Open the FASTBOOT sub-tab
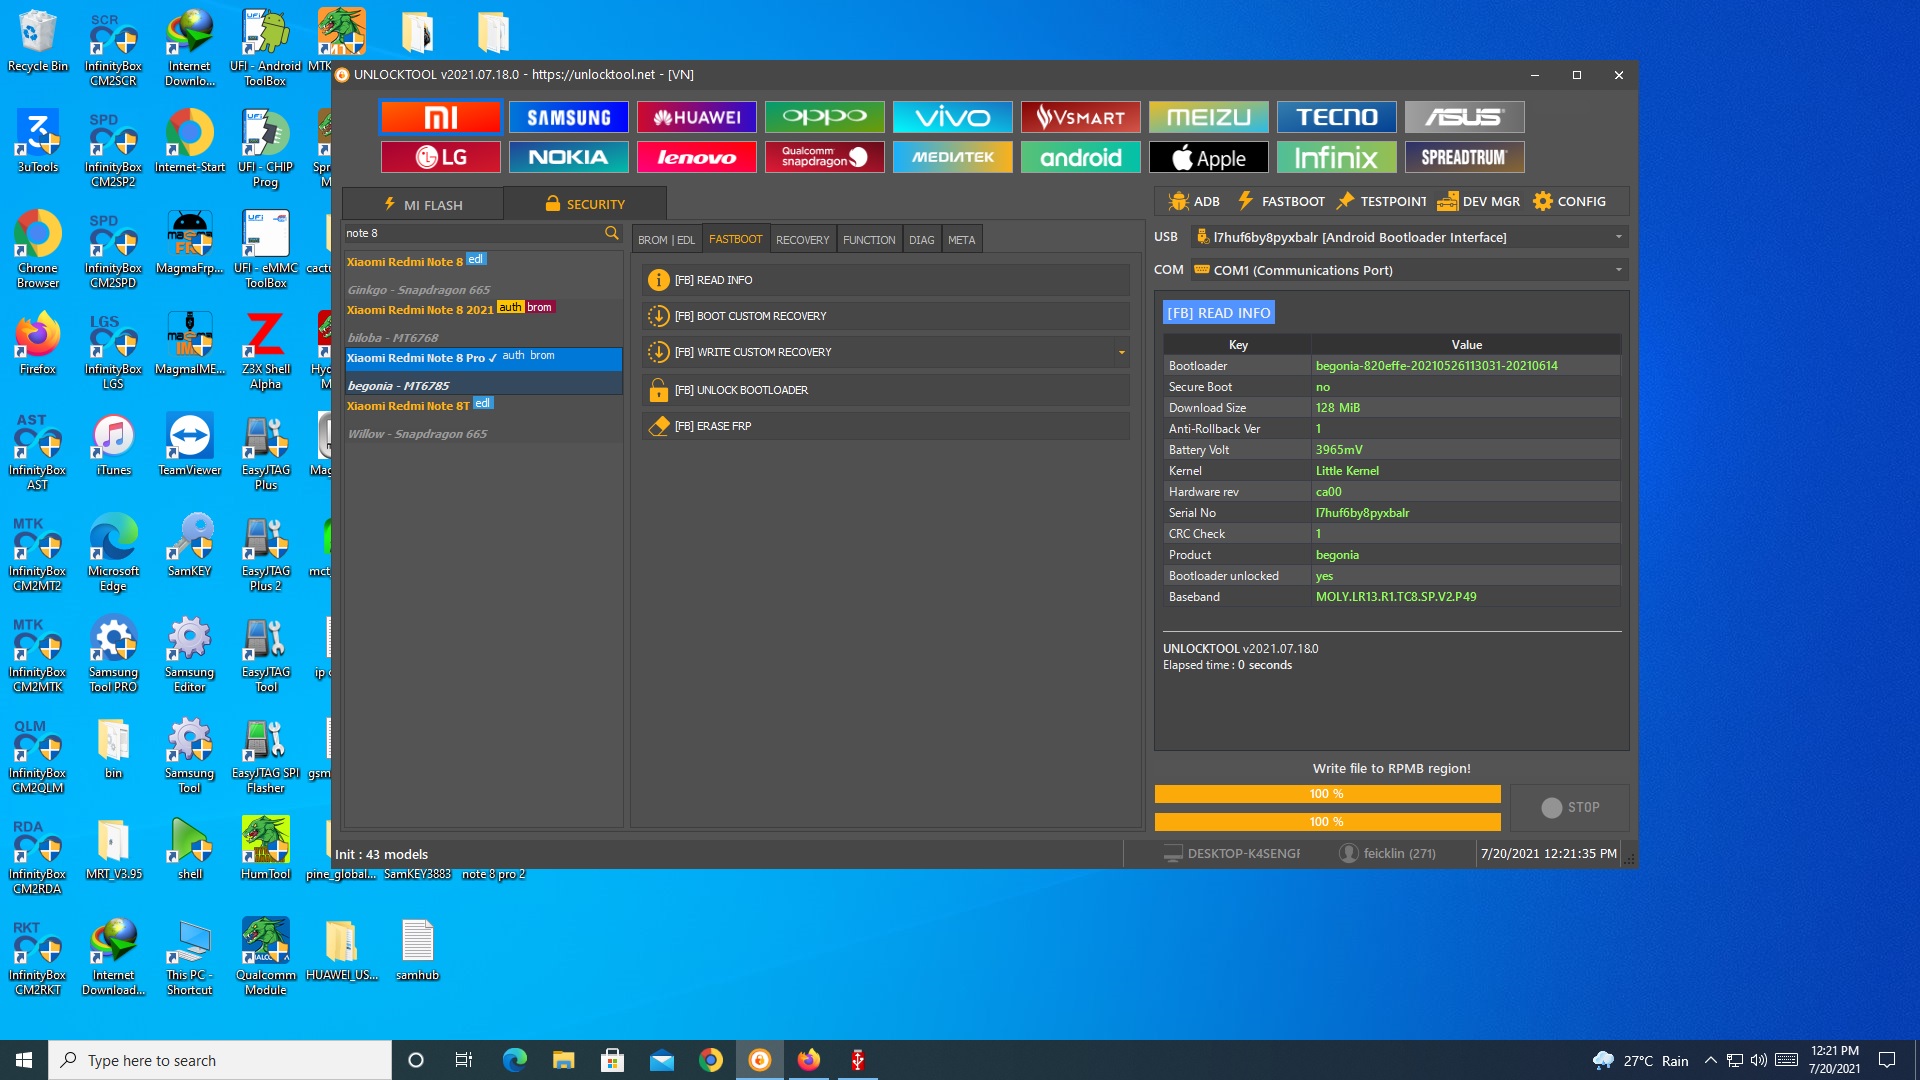The image size is (1920, 1080). (x=735, y=239)
